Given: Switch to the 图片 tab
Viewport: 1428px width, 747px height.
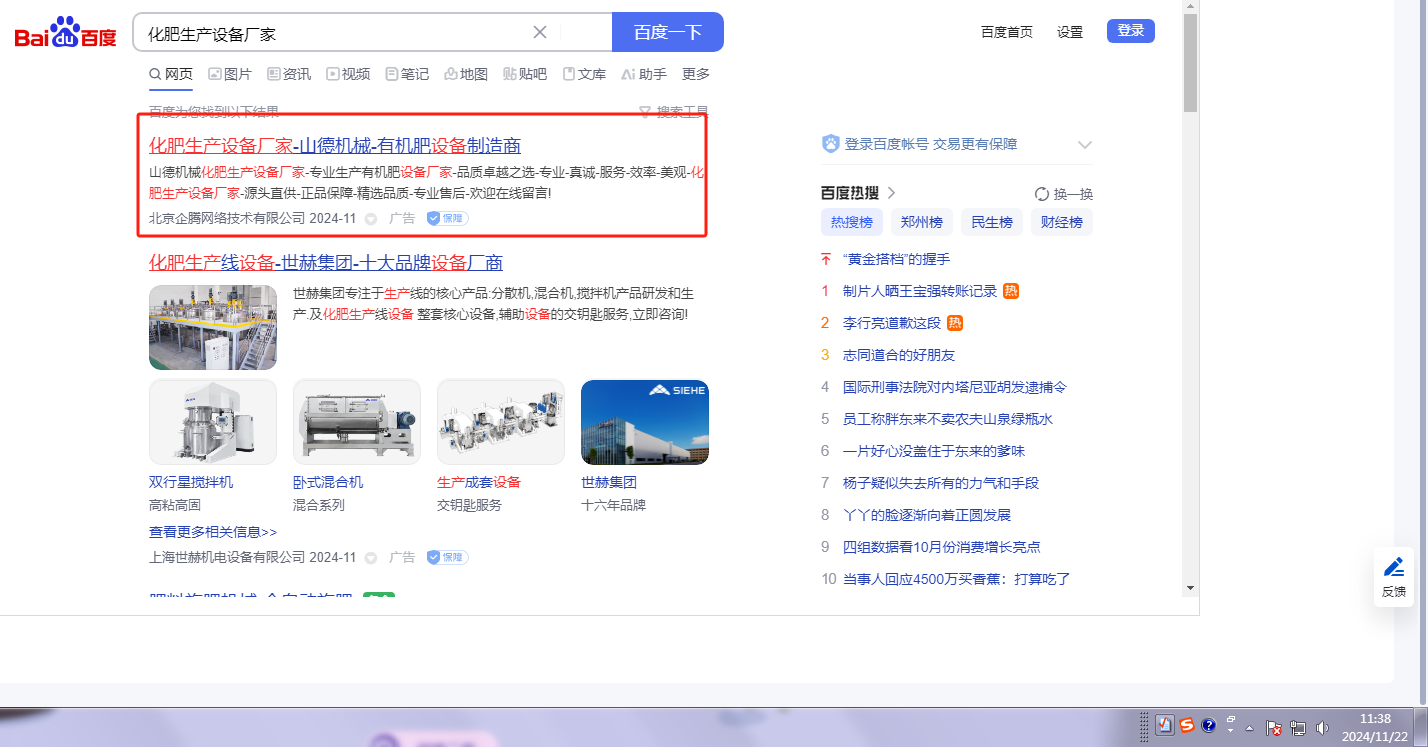Looking at the screenshot, I should click(x=230, y=74).
